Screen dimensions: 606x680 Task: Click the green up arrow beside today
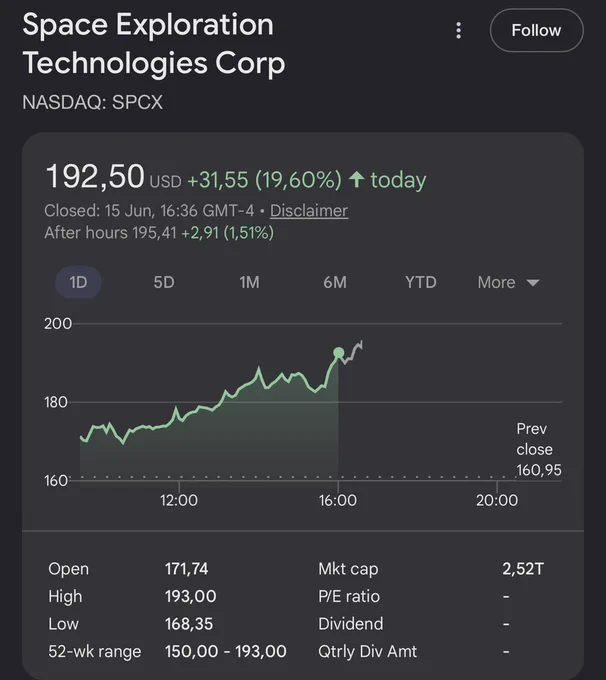click(x=357, y=180)
